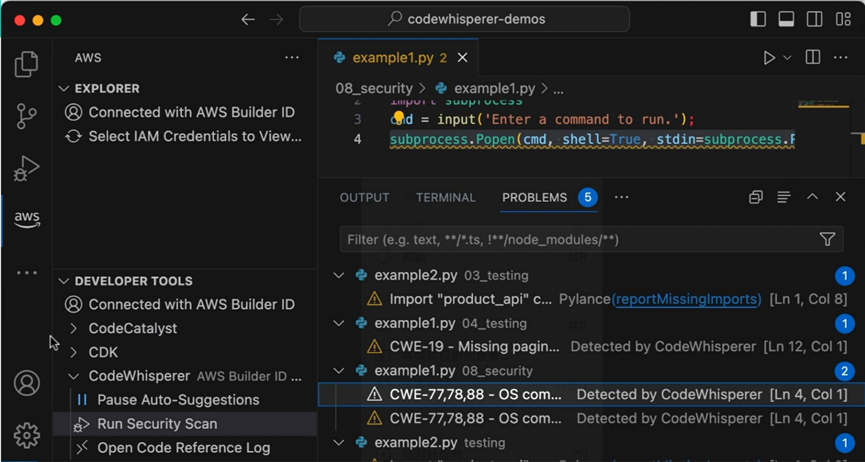Select the Import "product_api" warning row
Screen dimensions: 865x462
coord(591,299)
